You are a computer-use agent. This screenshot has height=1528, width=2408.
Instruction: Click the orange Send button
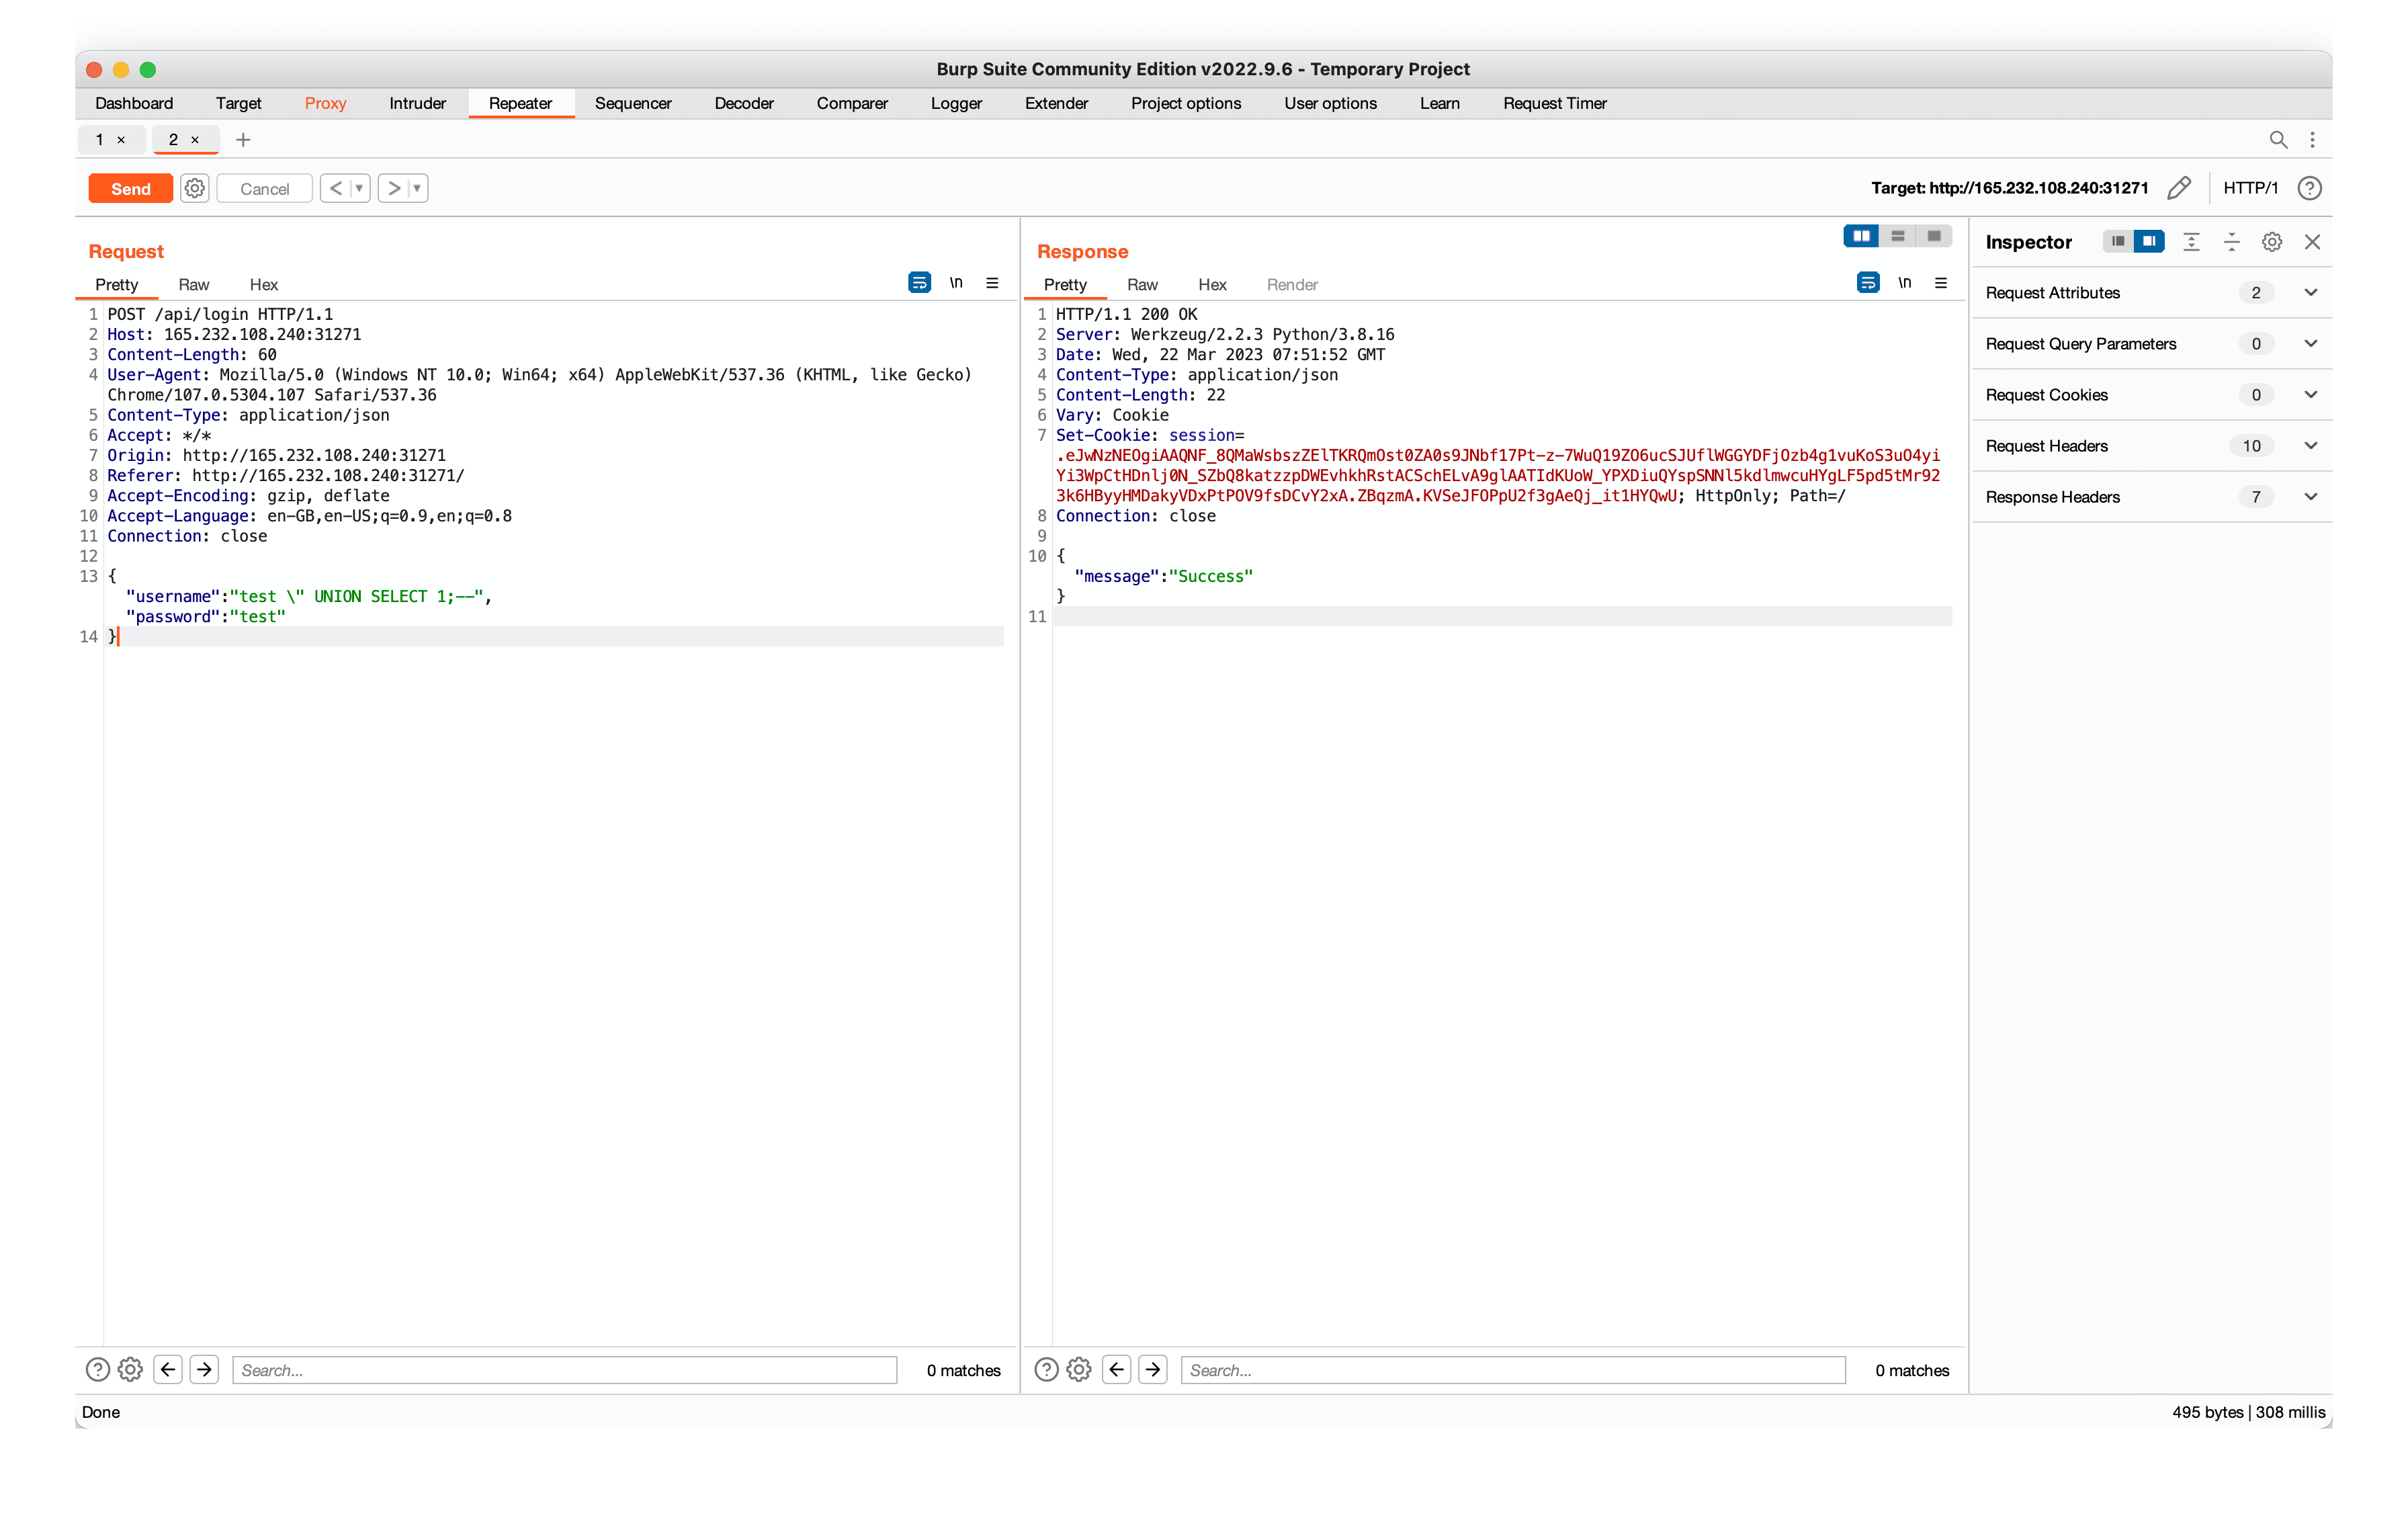click(130, 188)
